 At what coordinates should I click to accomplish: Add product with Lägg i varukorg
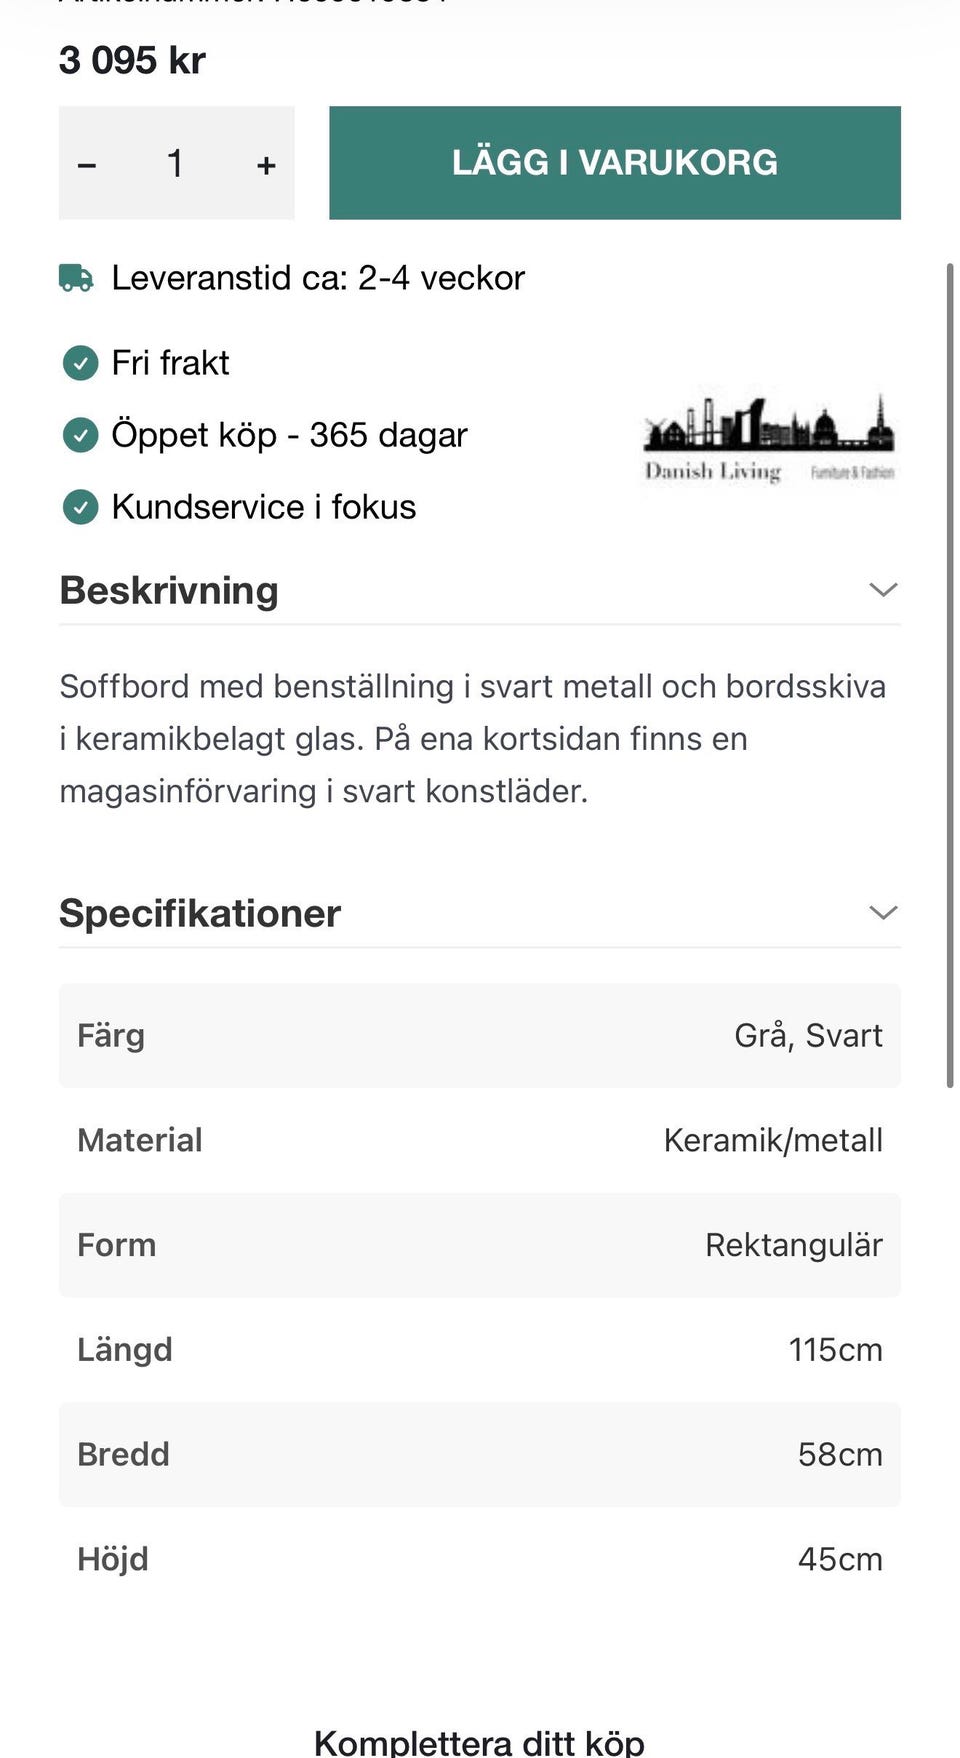click(x=615, y=163)
